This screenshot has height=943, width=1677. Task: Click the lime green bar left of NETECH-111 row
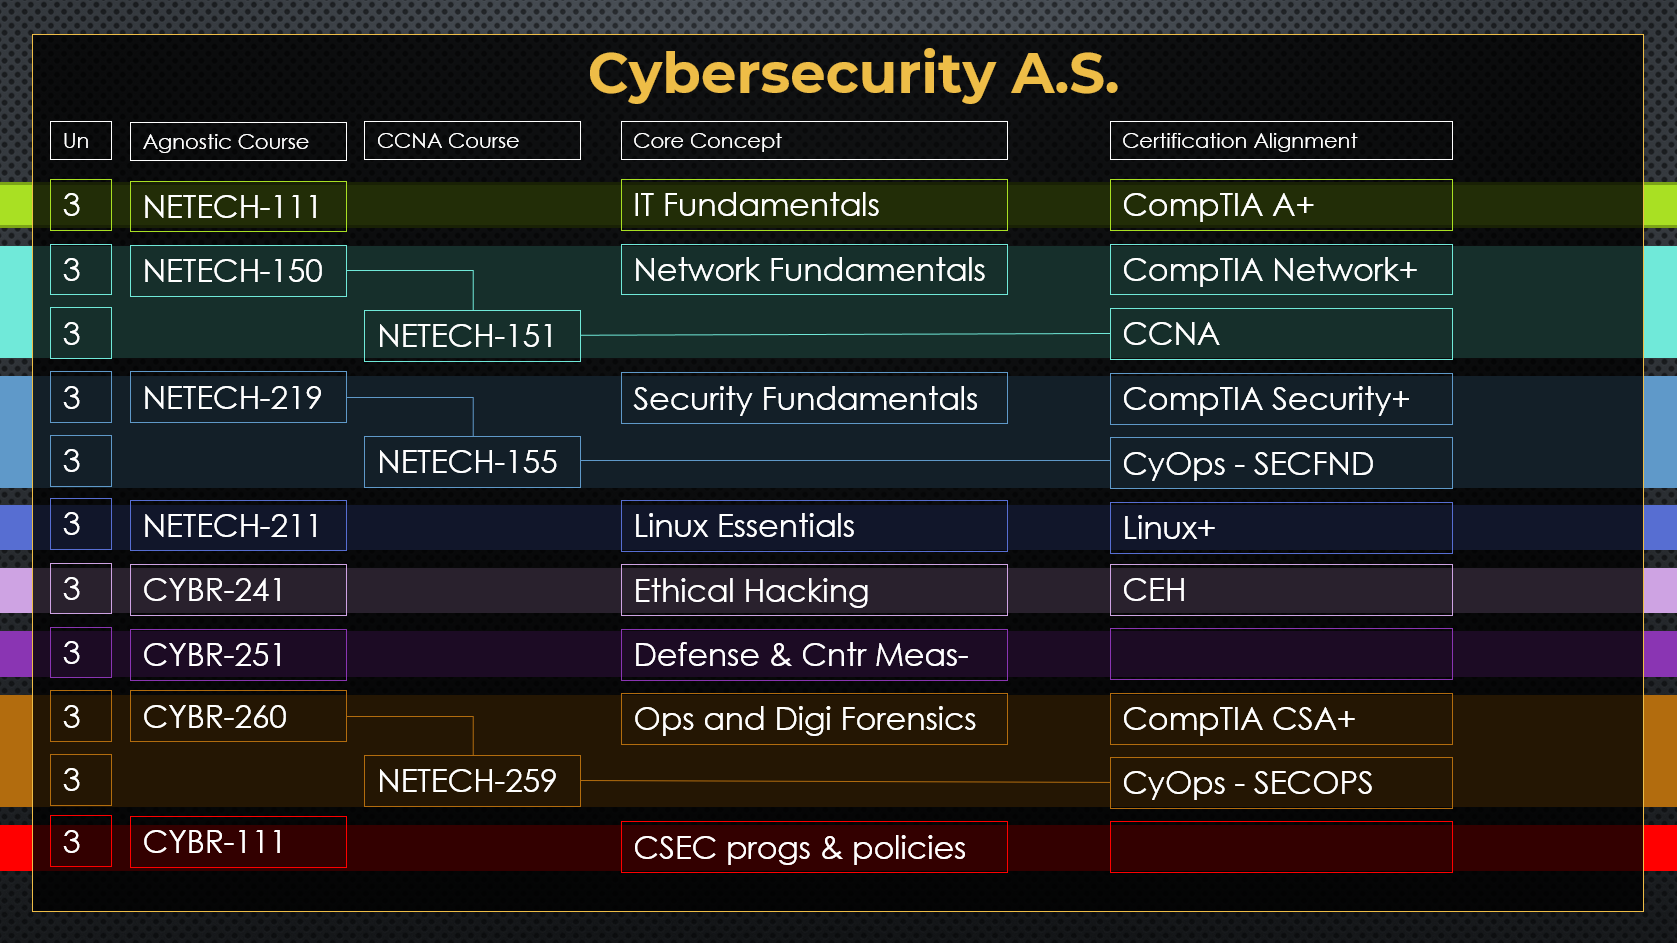pyautogui.click(x=16, y=205)
